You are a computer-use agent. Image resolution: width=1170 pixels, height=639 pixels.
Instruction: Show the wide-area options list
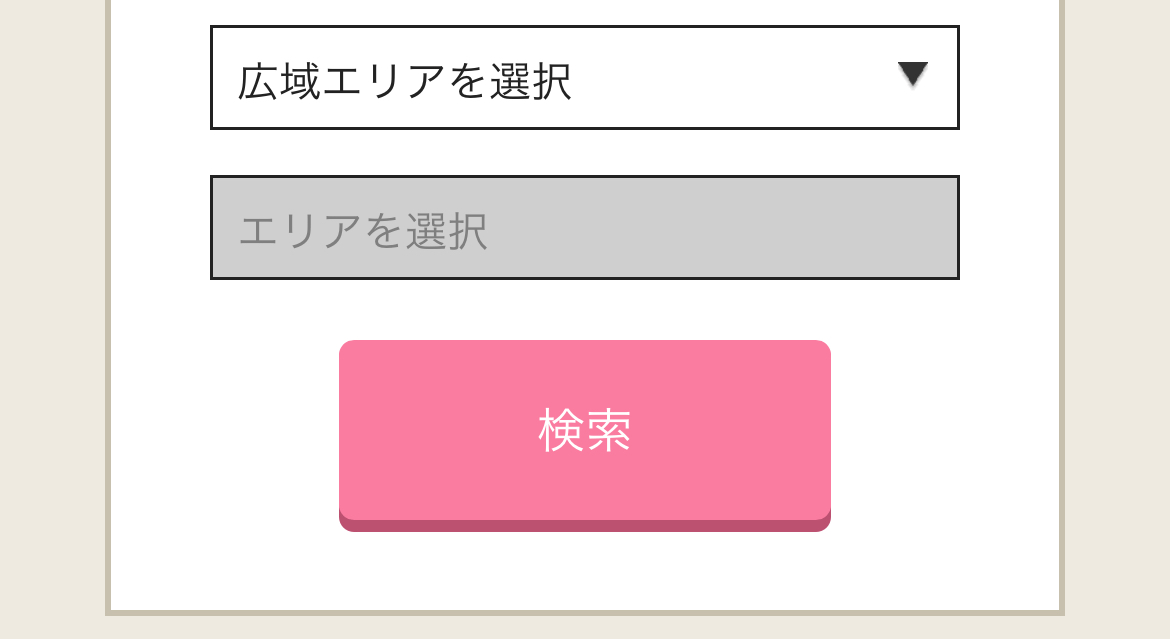pos(584,78)
